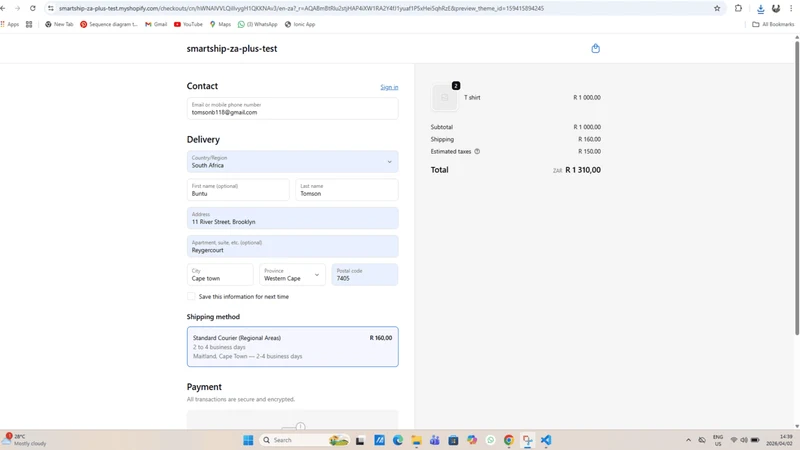The height and width of the screenshot is (450, 800).
Task: Click the browser address bar URL
Action: [x=301, y=8]
